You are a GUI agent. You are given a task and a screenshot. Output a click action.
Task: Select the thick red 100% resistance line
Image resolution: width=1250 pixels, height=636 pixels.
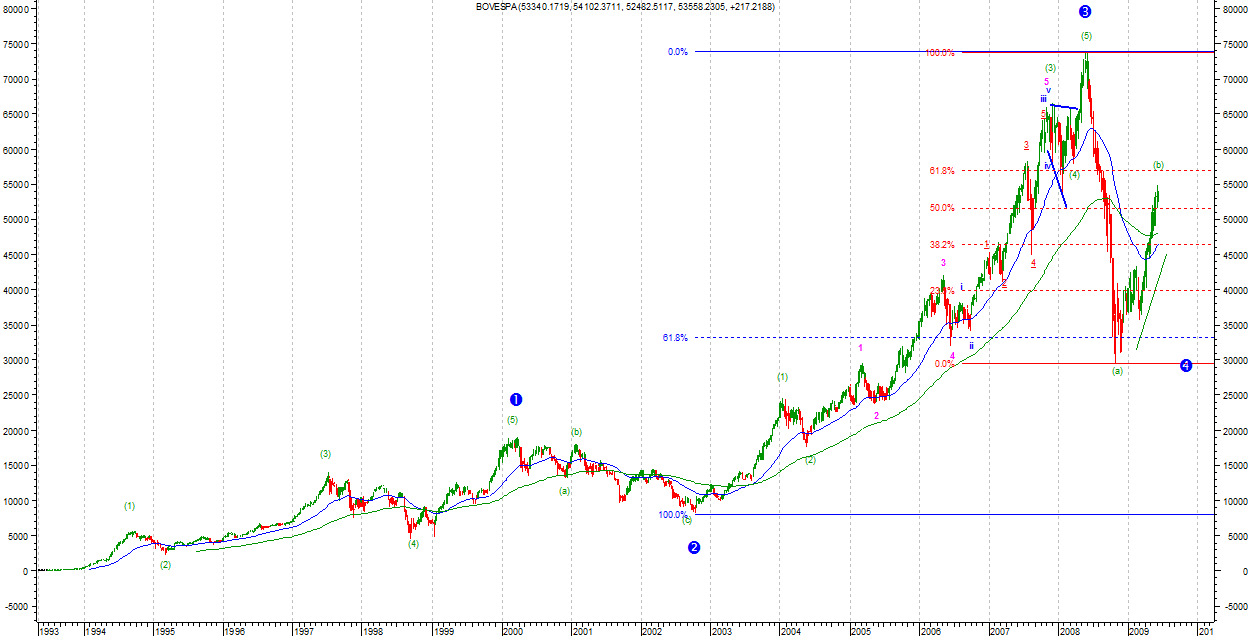coord(1086,52)
